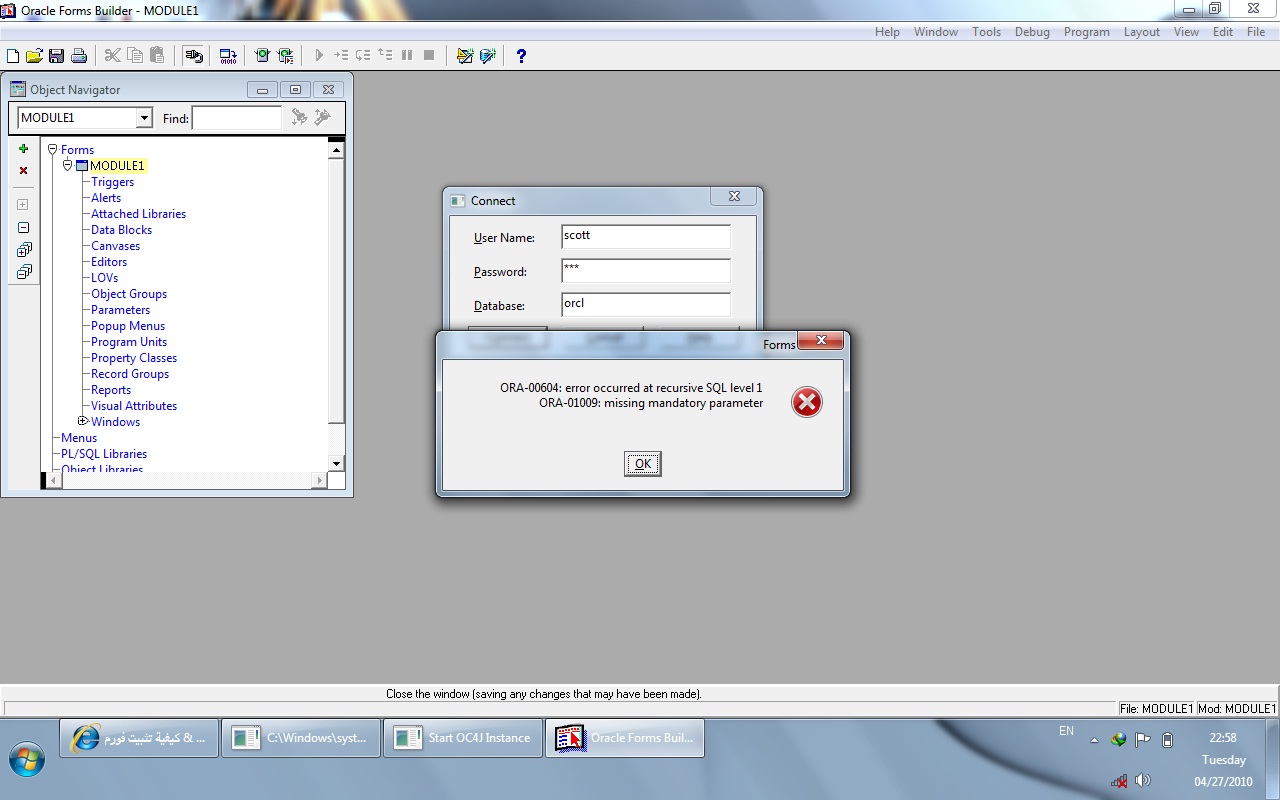Open the Debug menu
Viewport: 1280px width, 800px height.
(x=1032, y=32)
